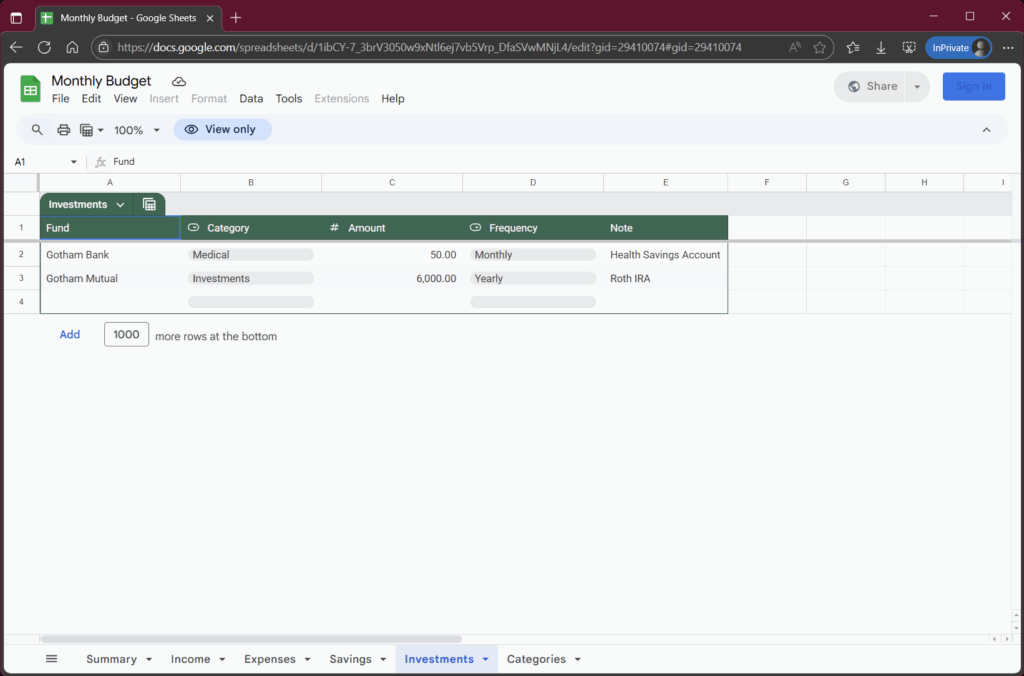Open the View menu
This screenshot has width=1024, height=676.
[x=125, y=99]
